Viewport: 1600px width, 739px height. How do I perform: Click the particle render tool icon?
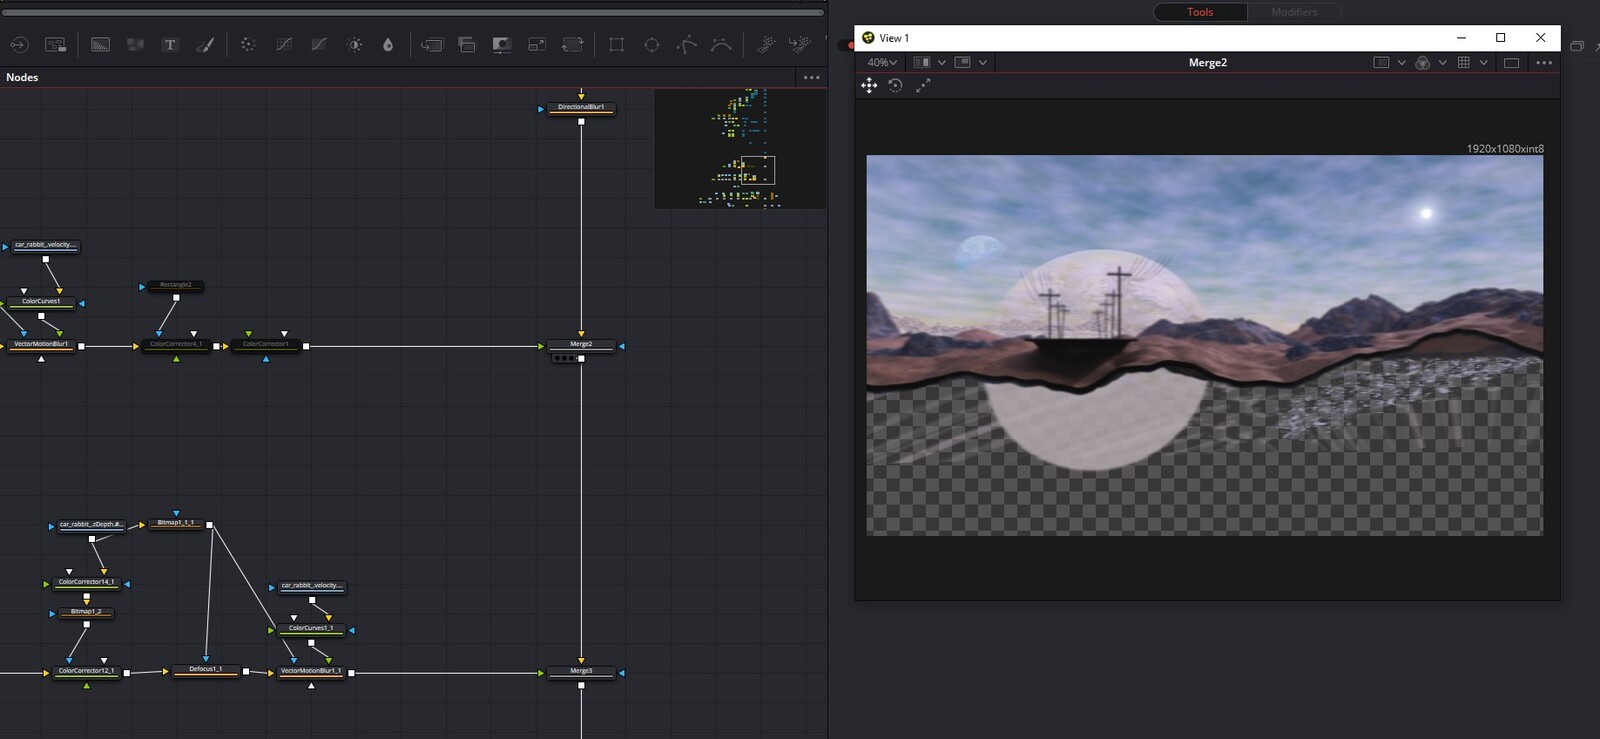[x=800, y=45]
